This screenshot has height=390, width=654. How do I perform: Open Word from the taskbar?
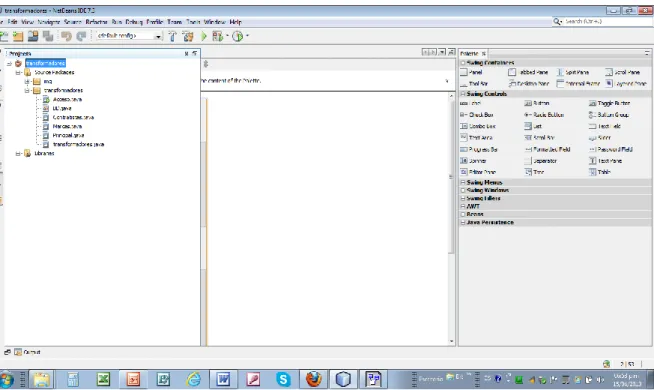(x=223, y=379)
